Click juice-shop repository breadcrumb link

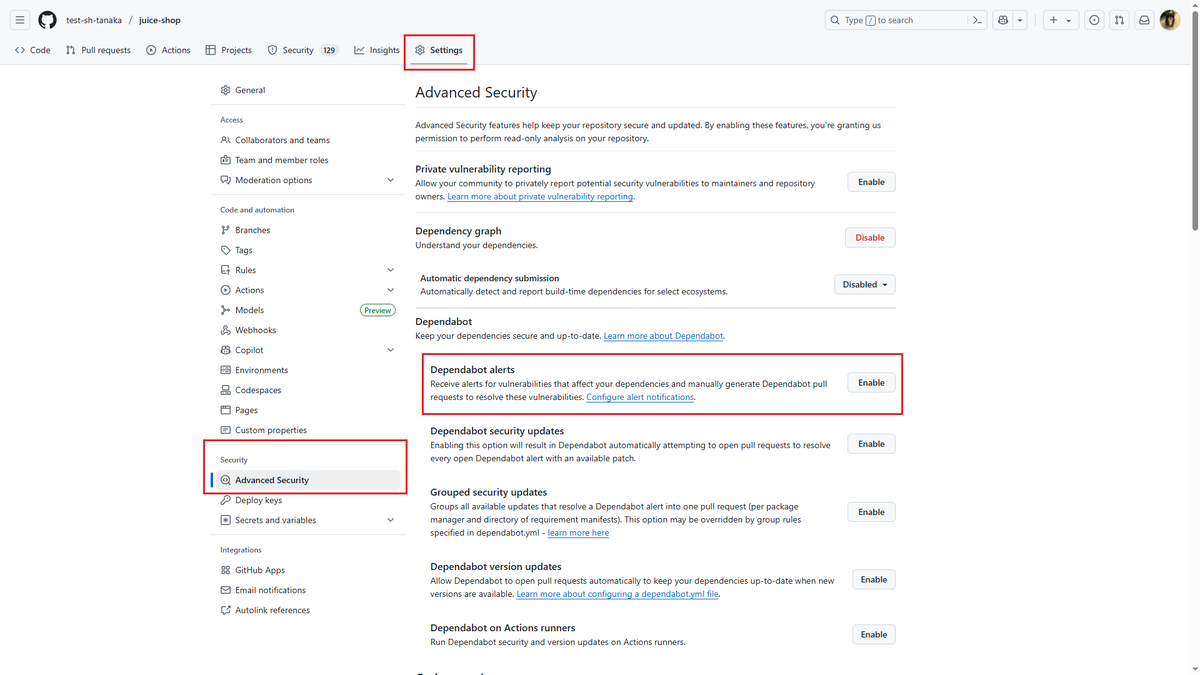(x=160, y=20)
